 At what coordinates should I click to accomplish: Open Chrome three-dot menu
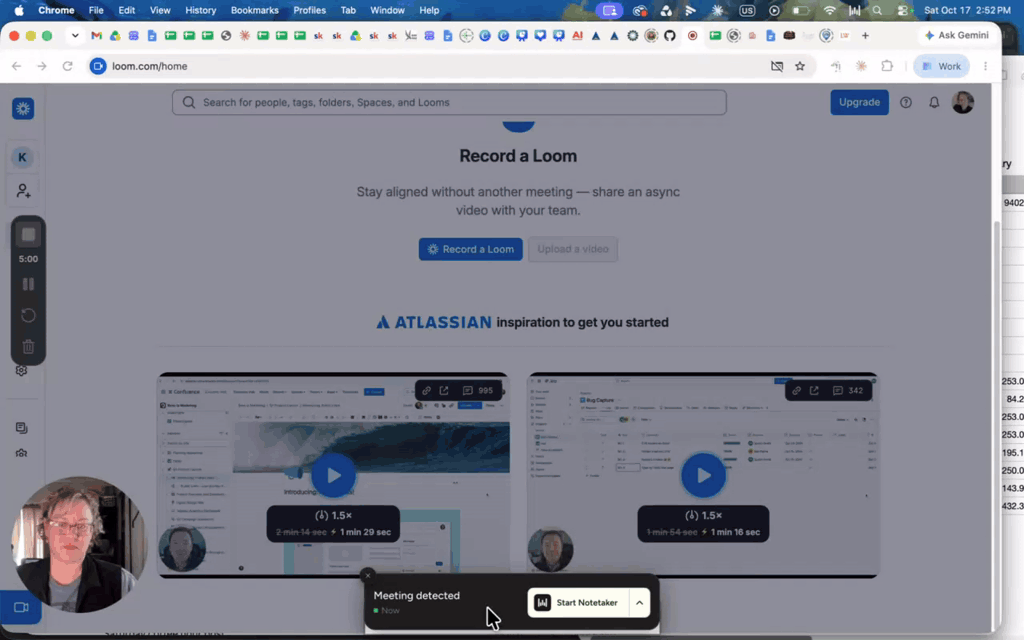click(985, 66)
